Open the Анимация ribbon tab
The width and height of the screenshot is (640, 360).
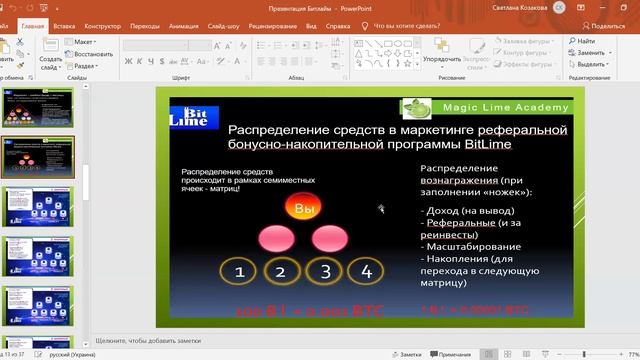point(183,26)
